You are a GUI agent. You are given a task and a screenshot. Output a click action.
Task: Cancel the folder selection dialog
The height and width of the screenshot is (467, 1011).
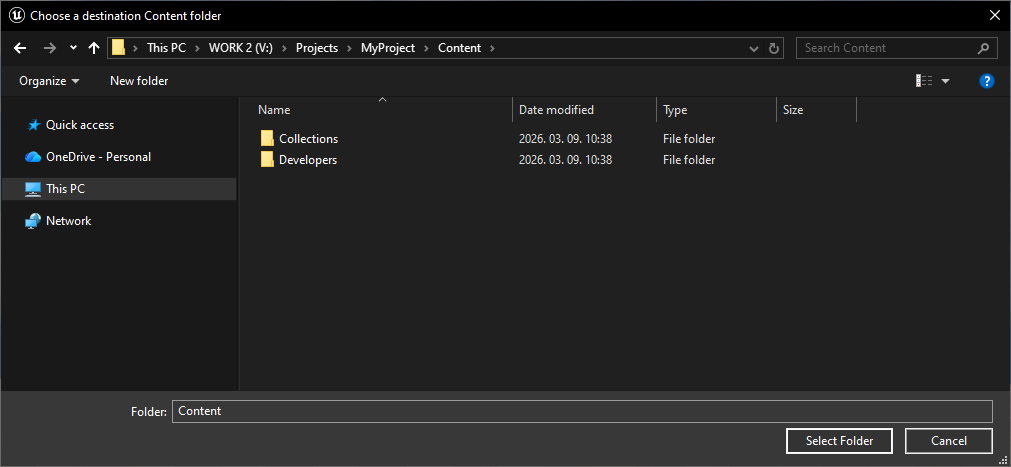948,441
